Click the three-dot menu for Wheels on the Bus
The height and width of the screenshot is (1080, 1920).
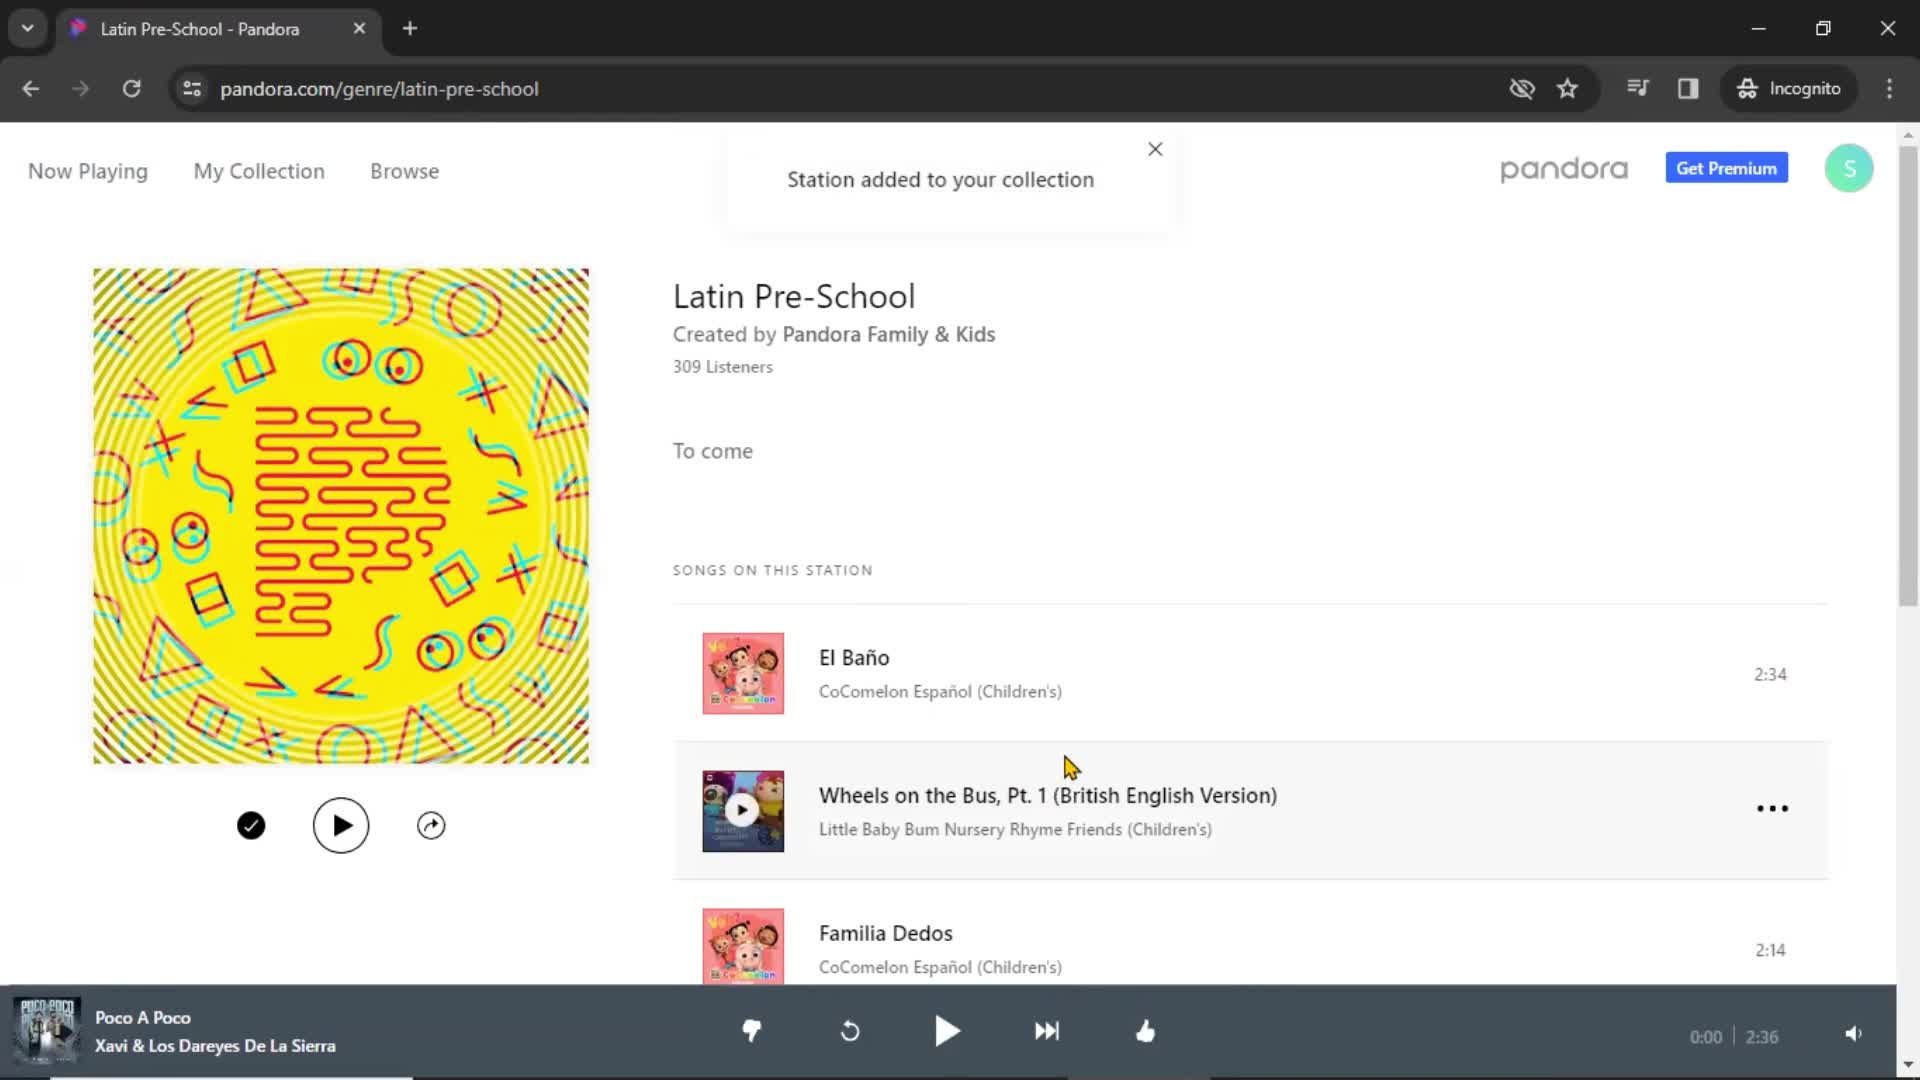point(1771,810)
